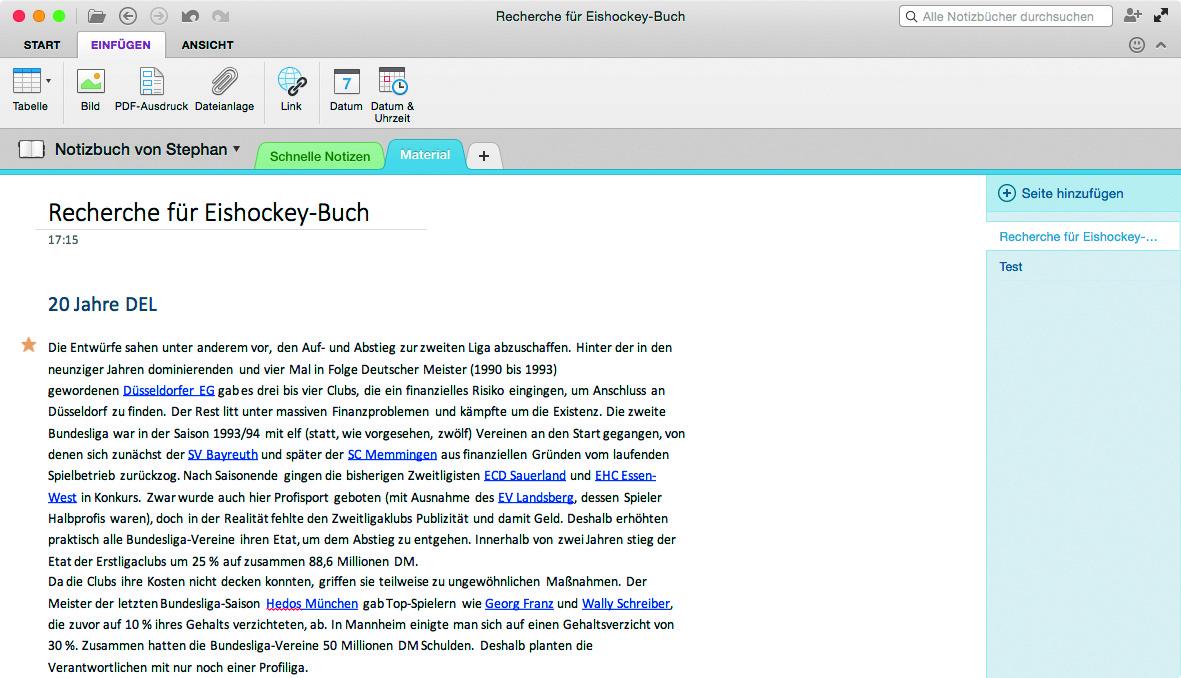Viewport: 1181px width, 678px height.
Task: Enter full screen mode
Action: [x=1161, y=16]
